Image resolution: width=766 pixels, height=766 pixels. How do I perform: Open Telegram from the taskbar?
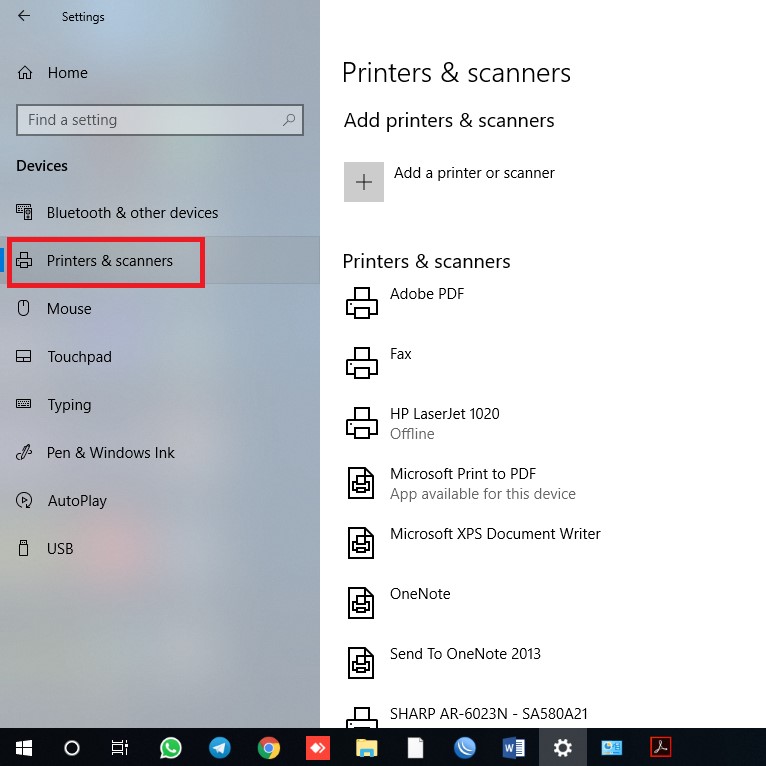(220, 747)
